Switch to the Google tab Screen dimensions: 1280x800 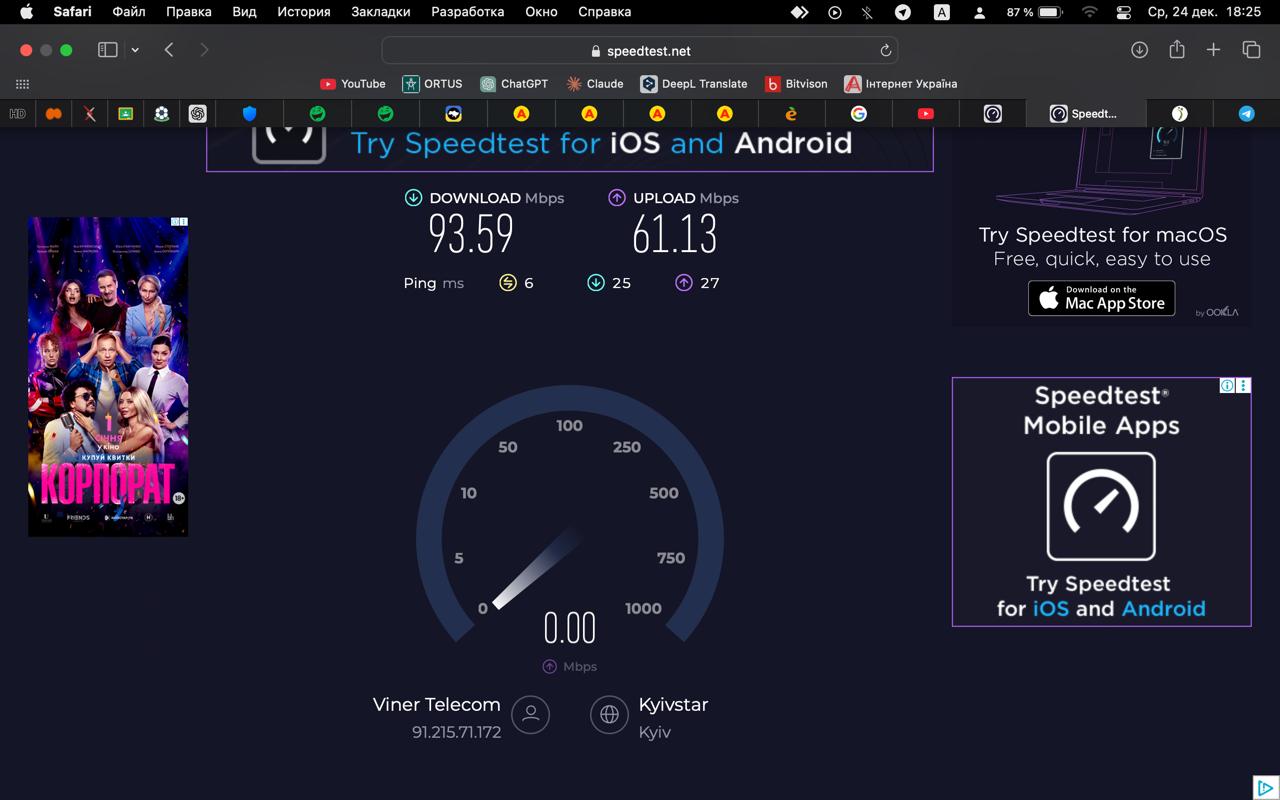coord(858,114)
